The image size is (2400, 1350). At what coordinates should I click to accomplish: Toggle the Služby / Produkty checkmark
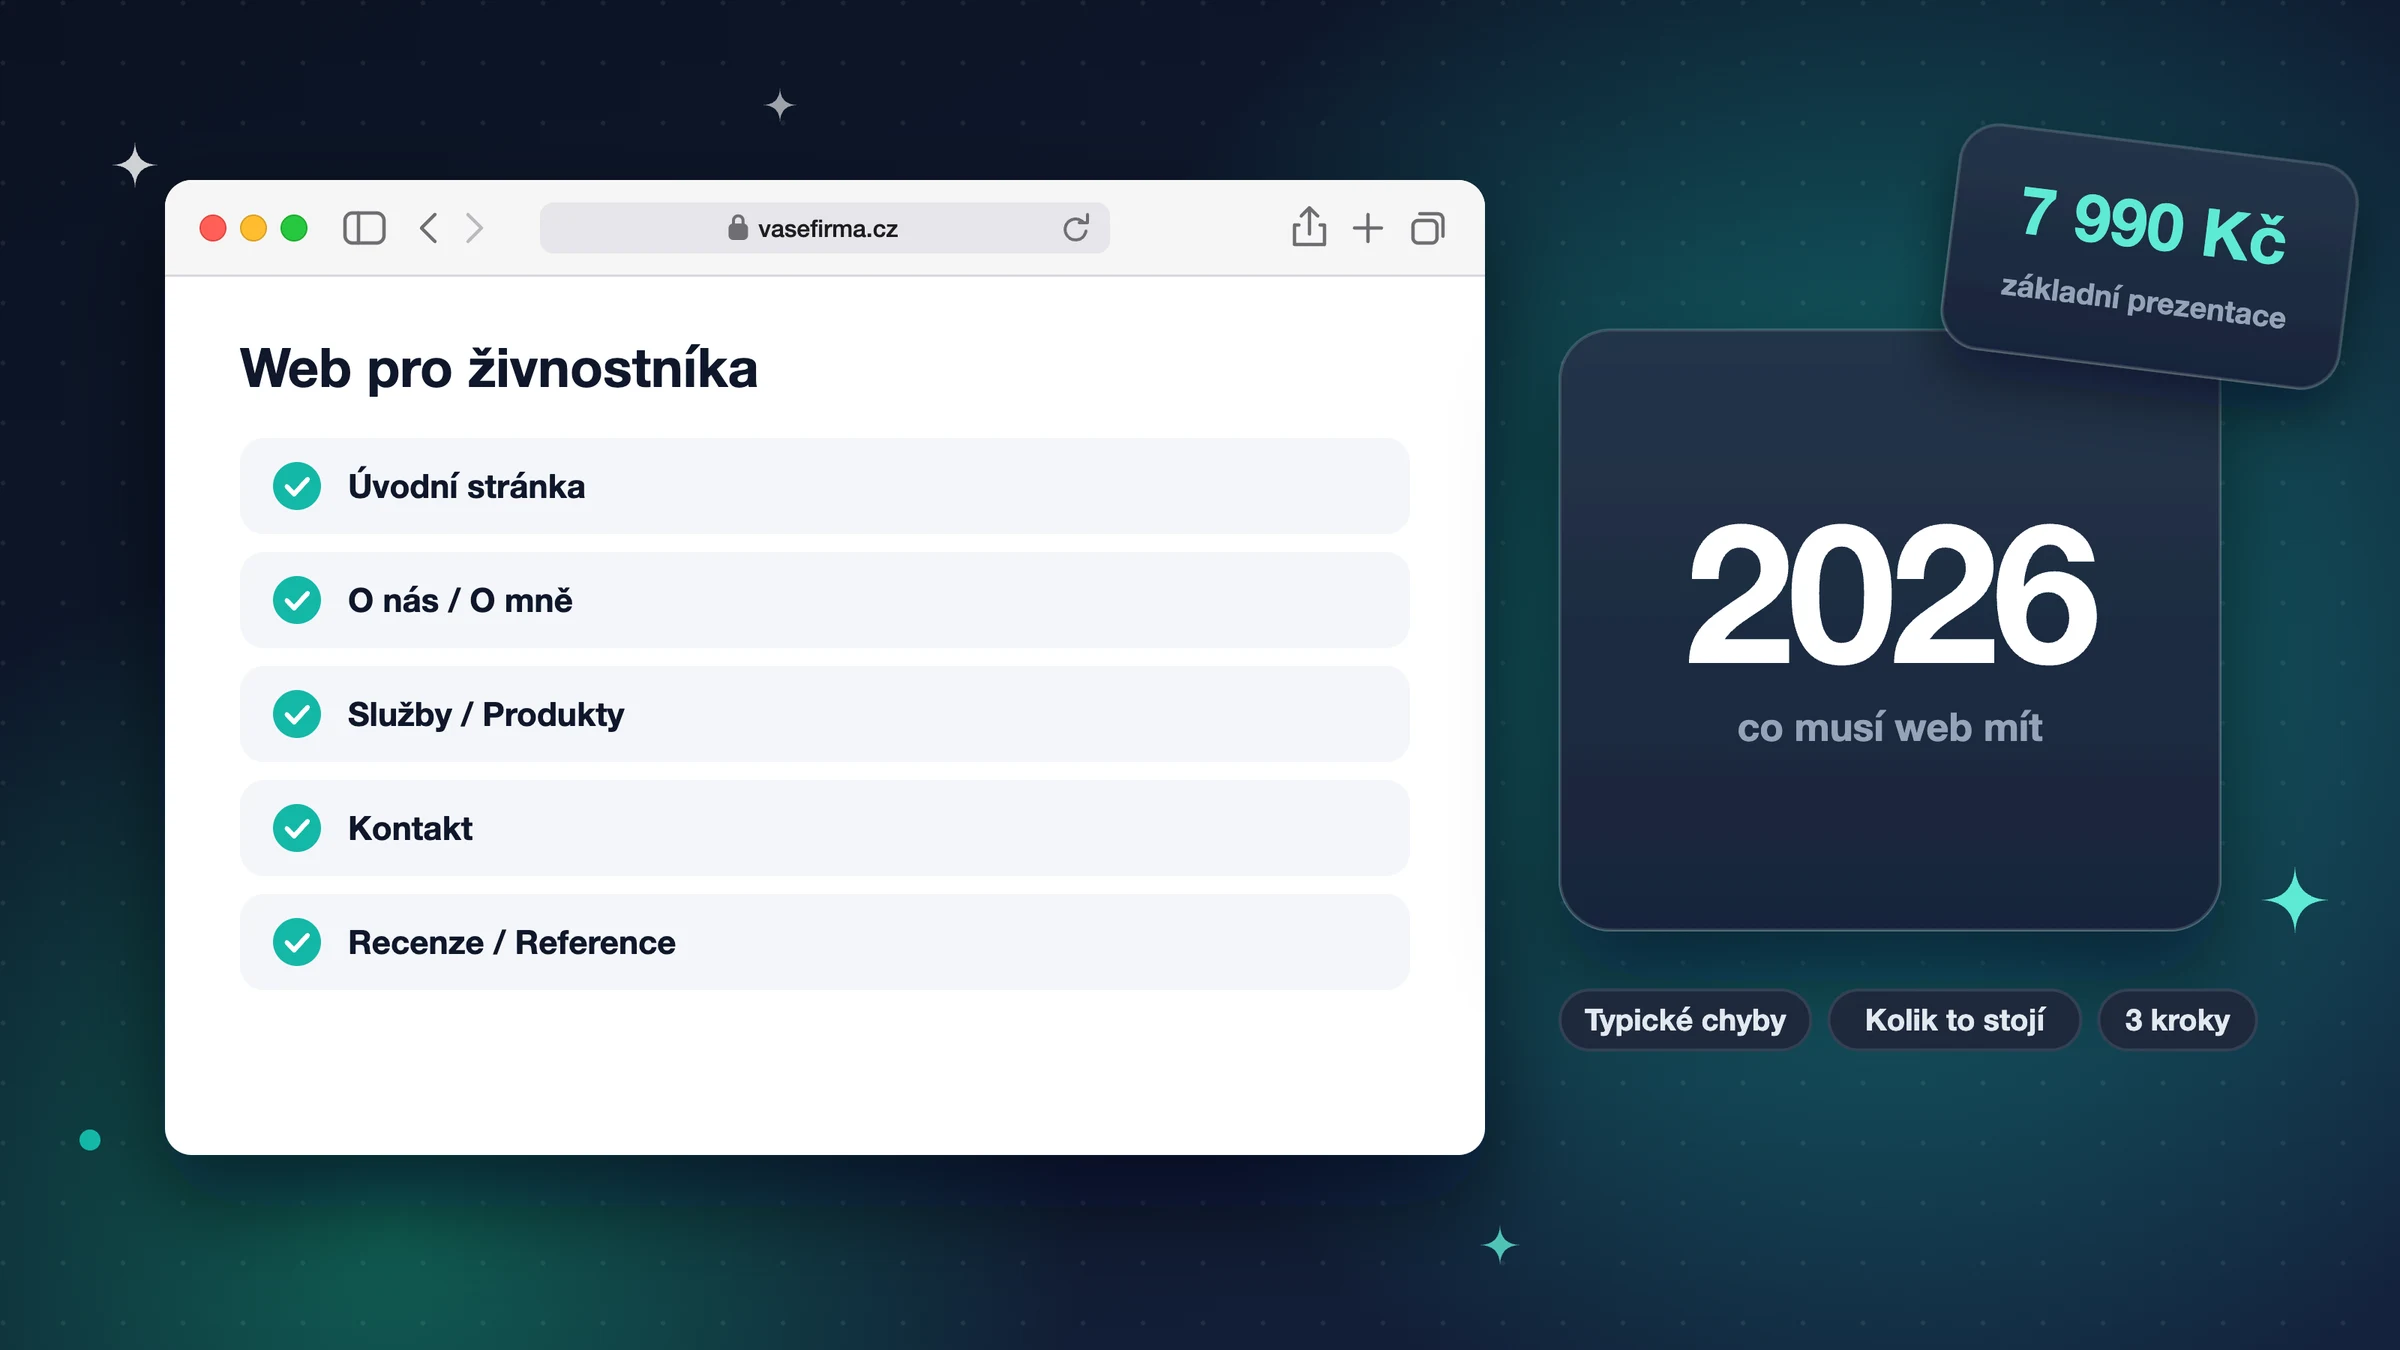[x=297, y=714]
